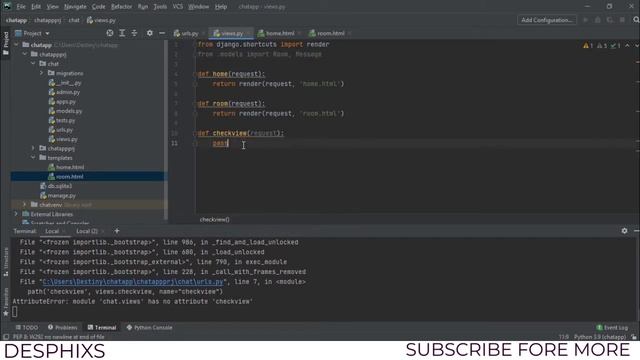
Task: Collapse the chatapp root folder
Action: (16, 44)
